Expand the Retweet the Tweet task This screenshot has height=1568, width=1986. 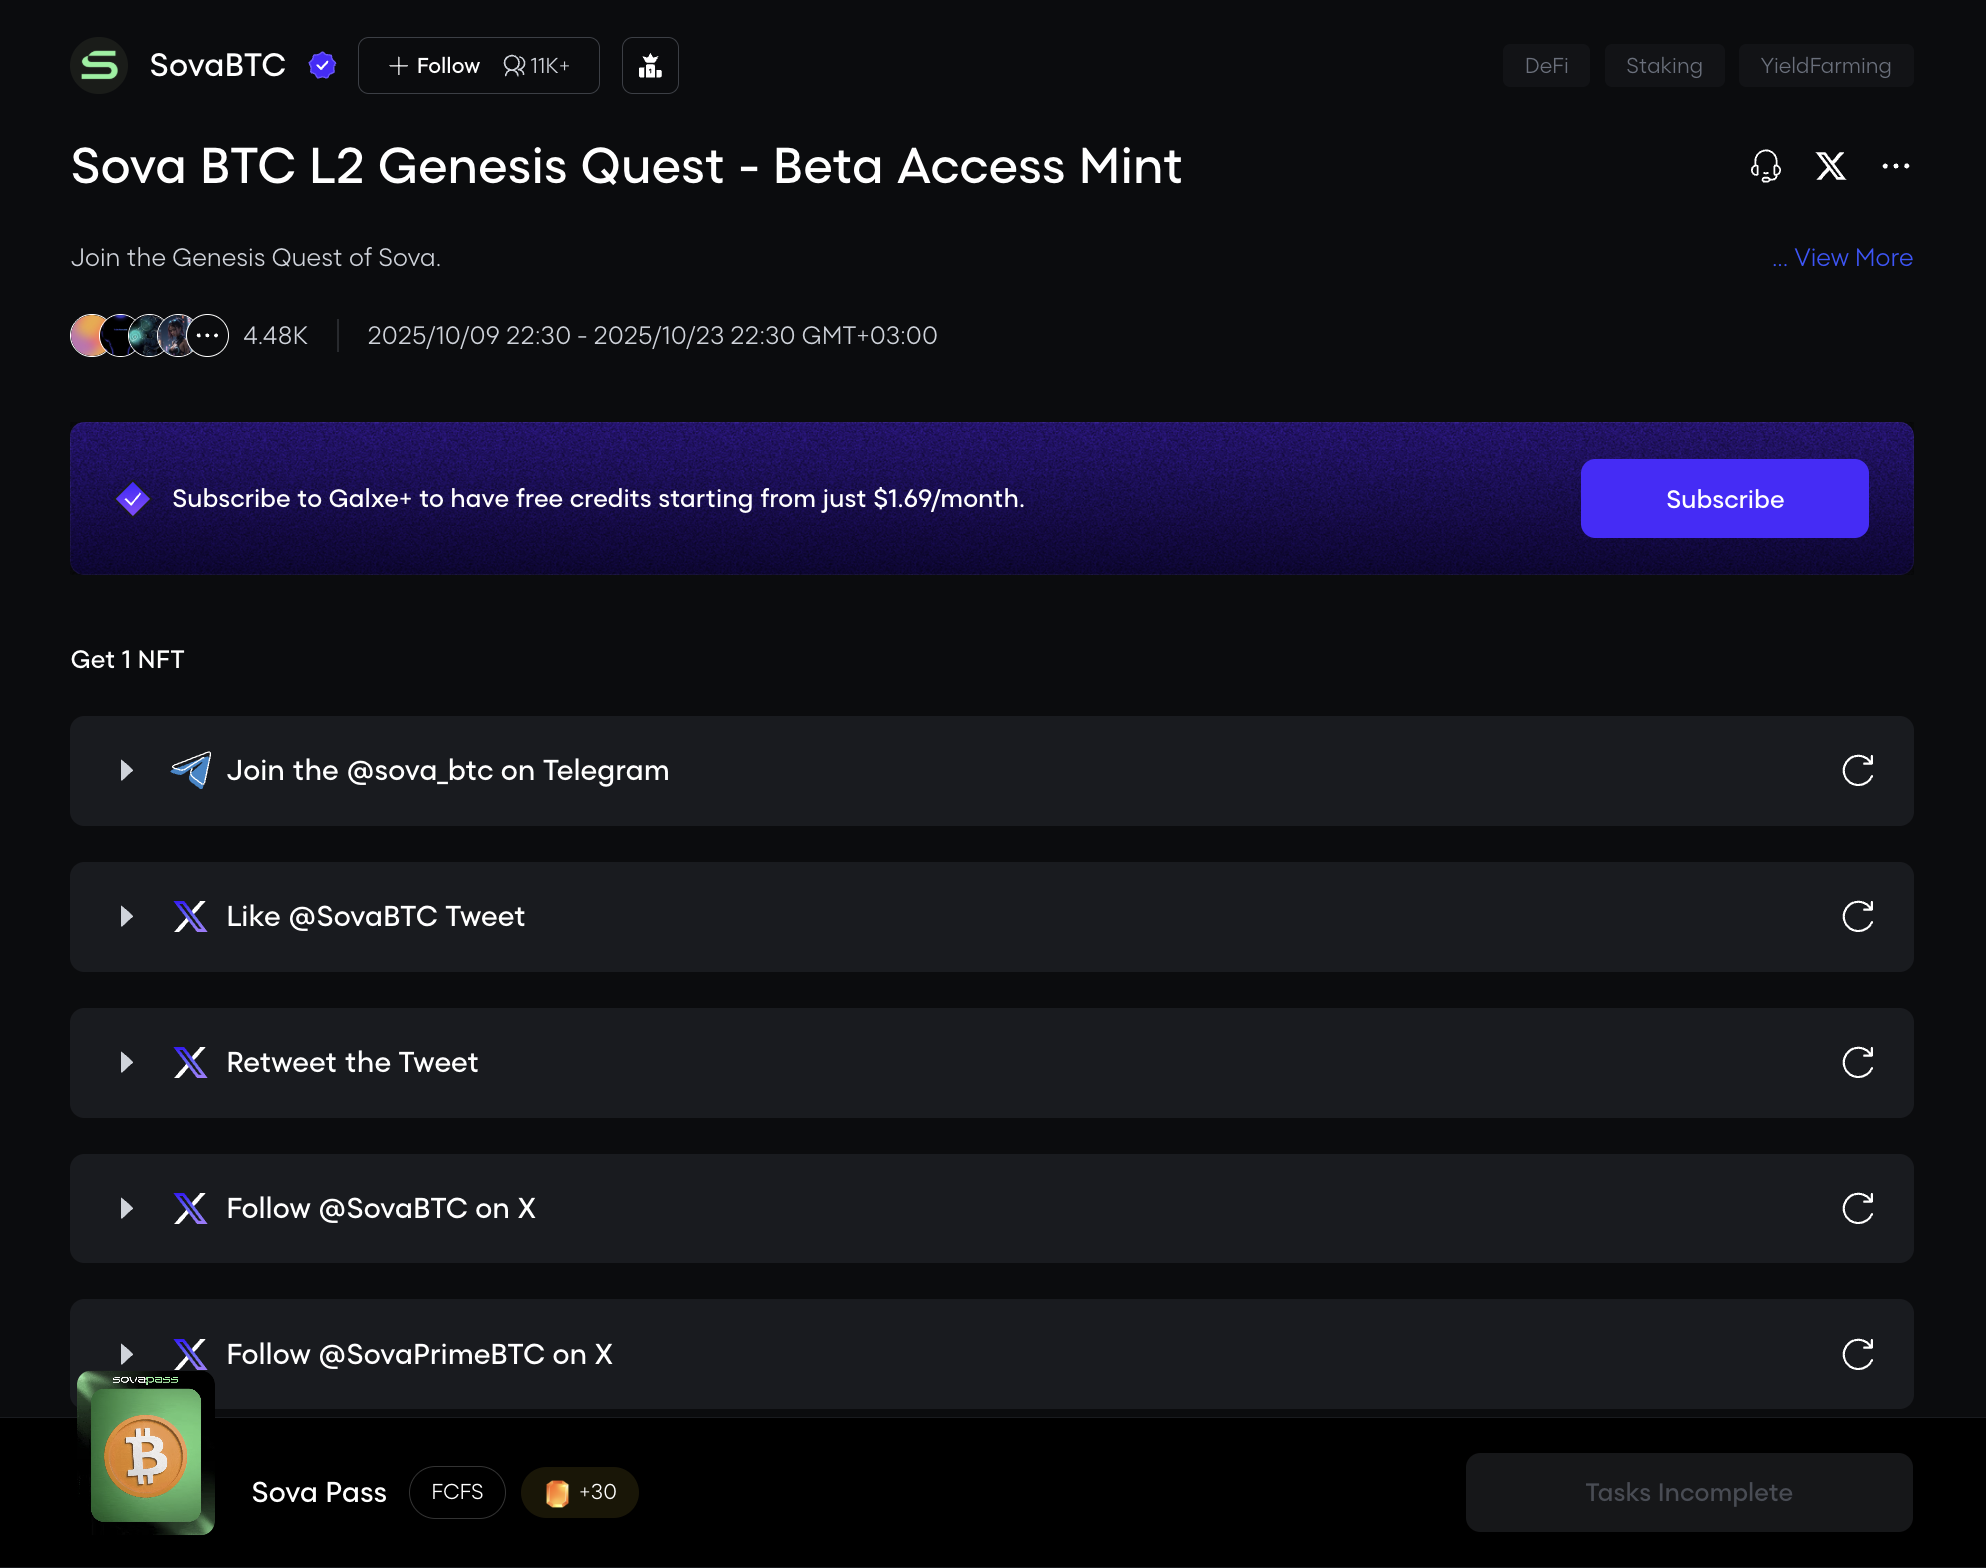126,1062
